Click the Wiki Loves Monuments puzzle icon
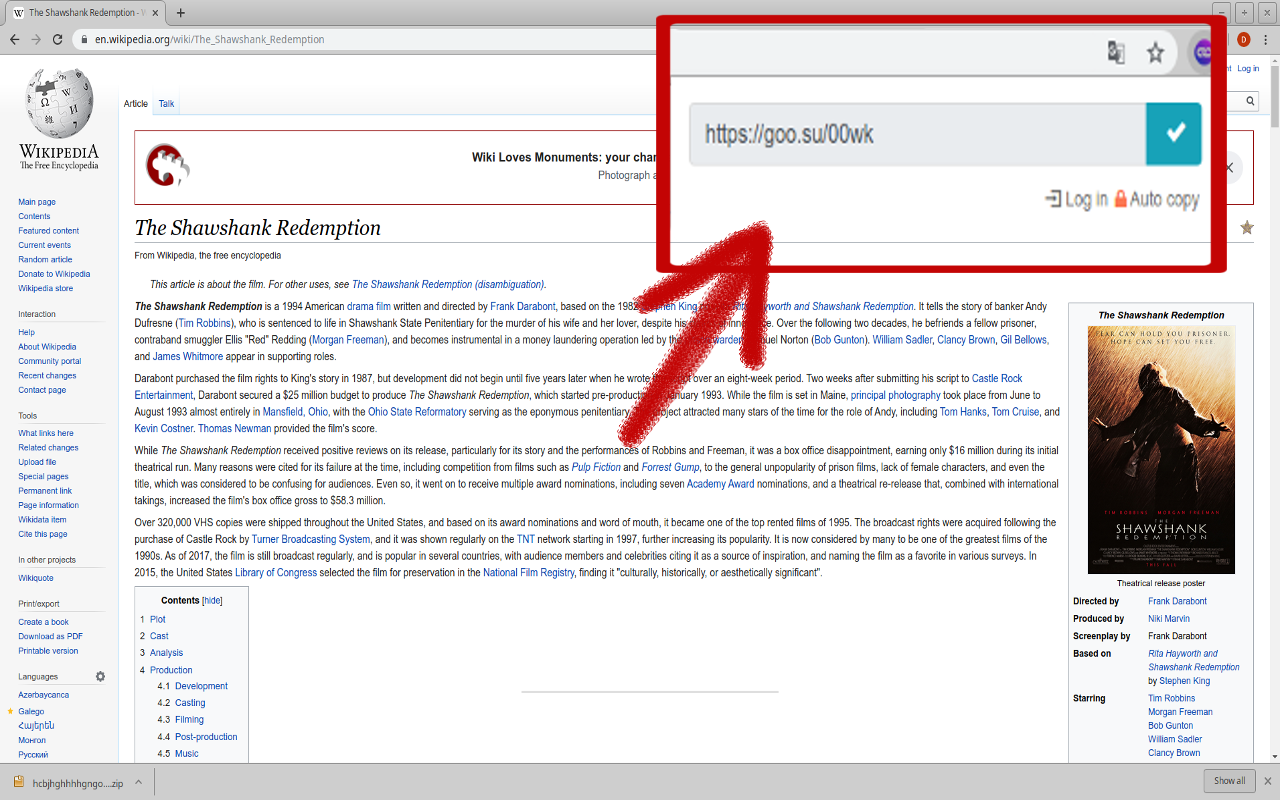Screen dimensions: 1280x800 point(168,166)
